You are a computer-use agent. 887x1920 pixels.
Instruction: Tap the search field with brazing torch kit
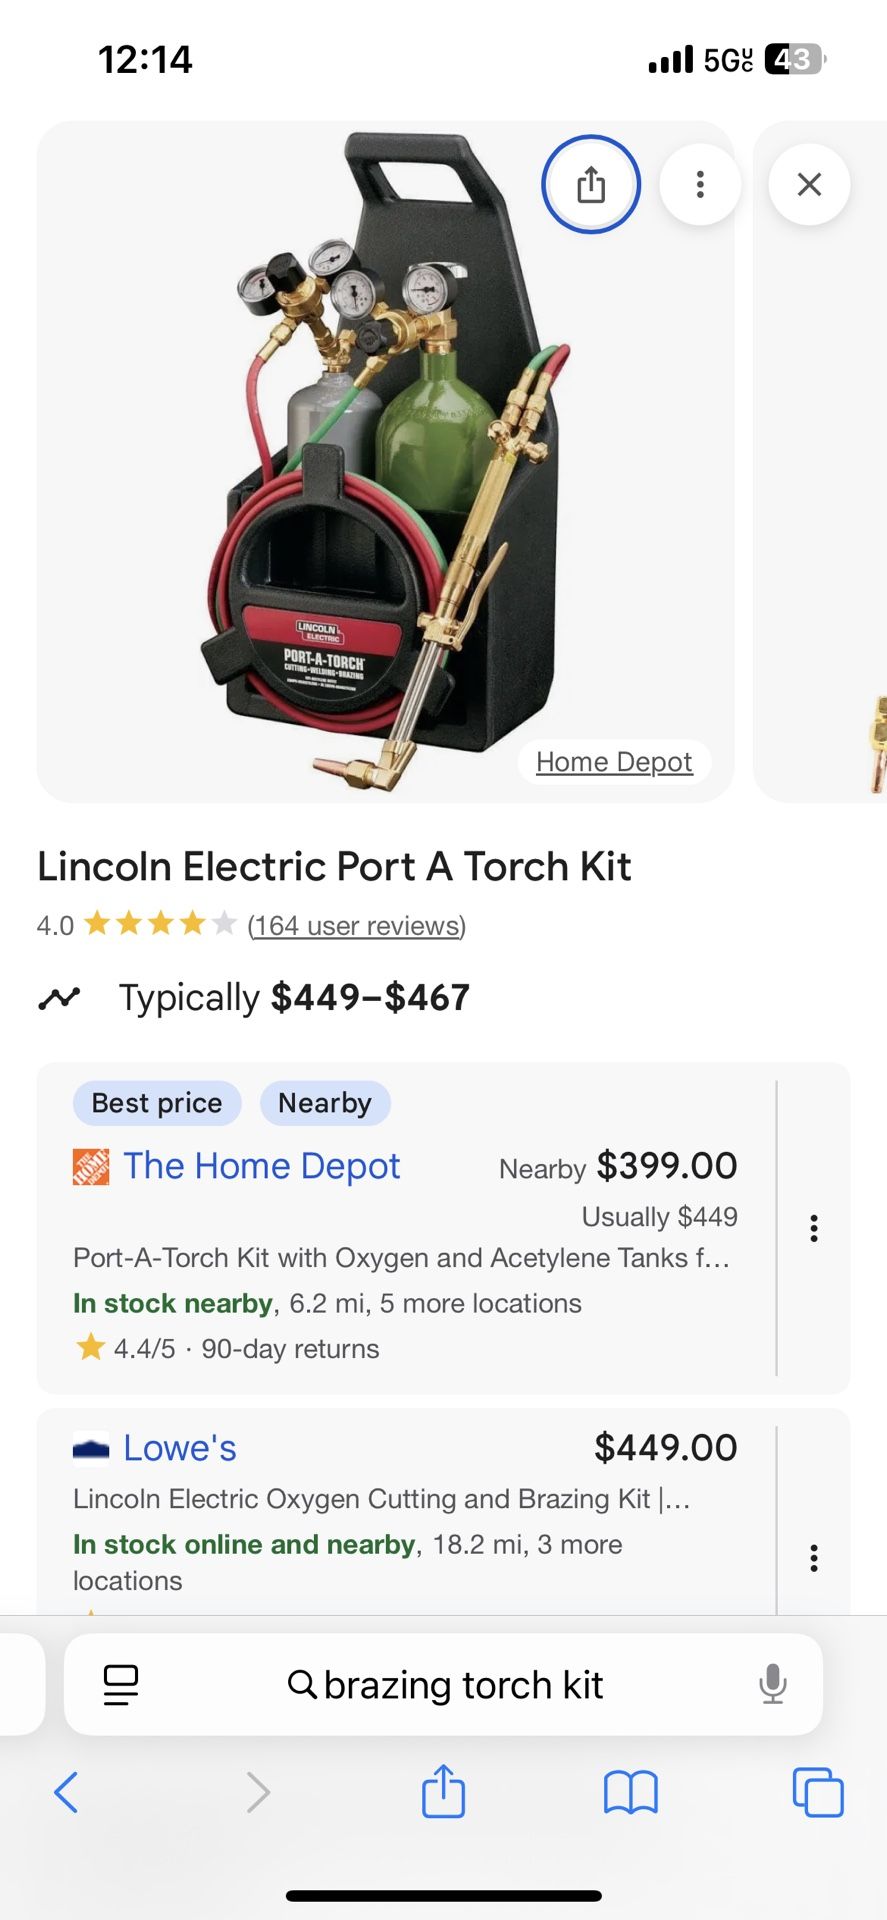445,1685
